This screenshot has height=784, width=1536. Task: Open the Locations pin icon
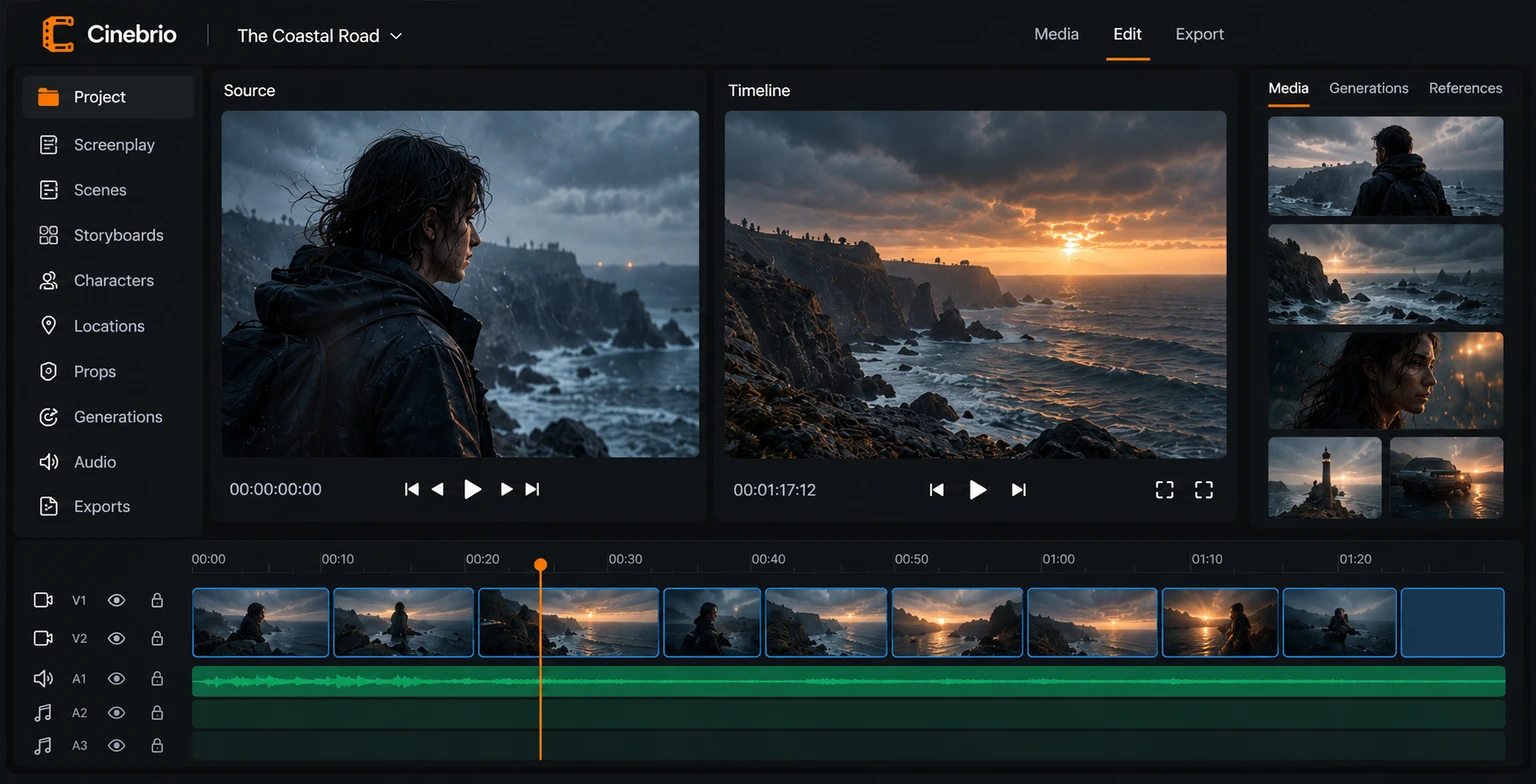[x=48, y=326]
